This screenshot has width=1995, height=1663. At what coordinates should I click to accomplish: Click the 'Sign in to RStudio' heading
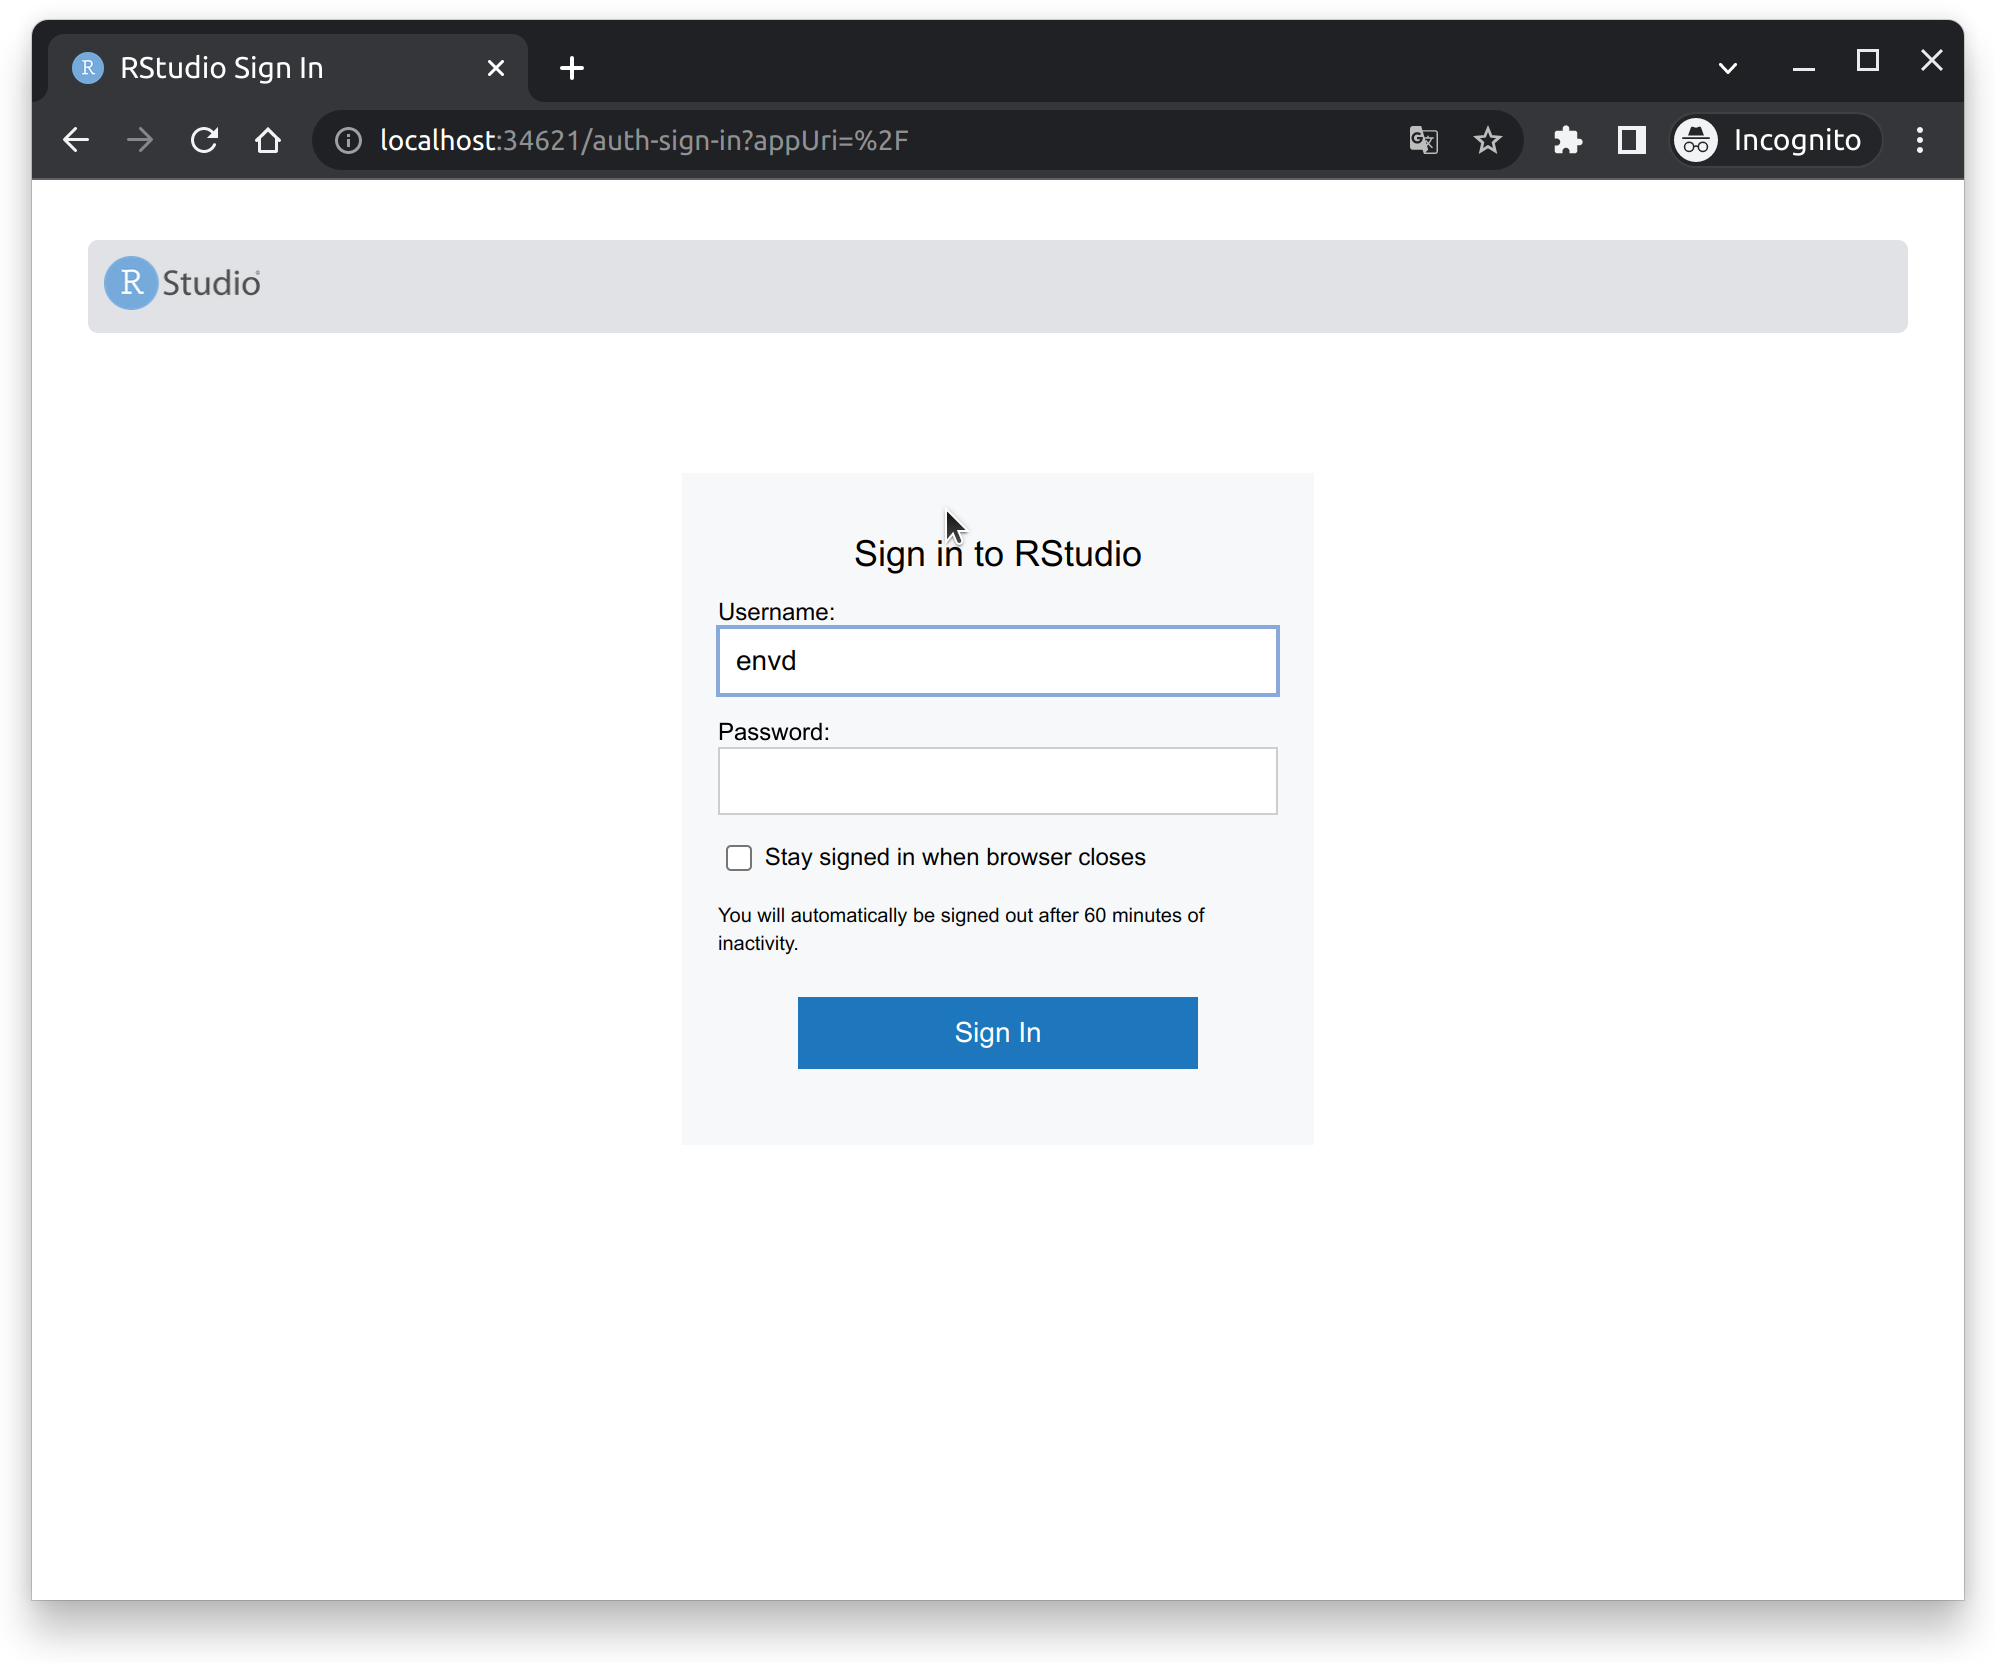coord(998,554)
